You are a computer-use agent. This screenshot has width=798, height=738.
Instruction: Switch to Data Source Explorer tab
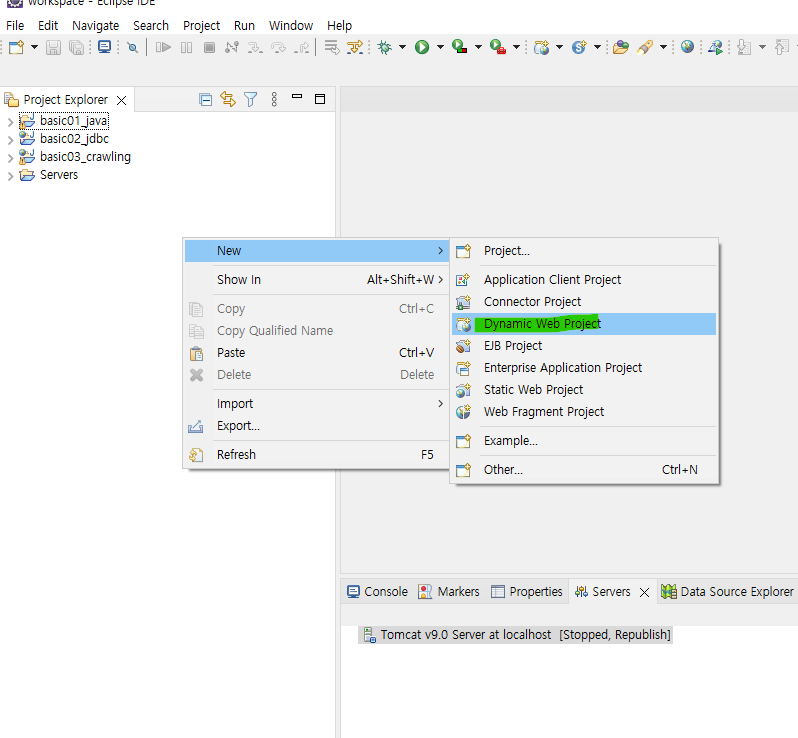point(727,591)
